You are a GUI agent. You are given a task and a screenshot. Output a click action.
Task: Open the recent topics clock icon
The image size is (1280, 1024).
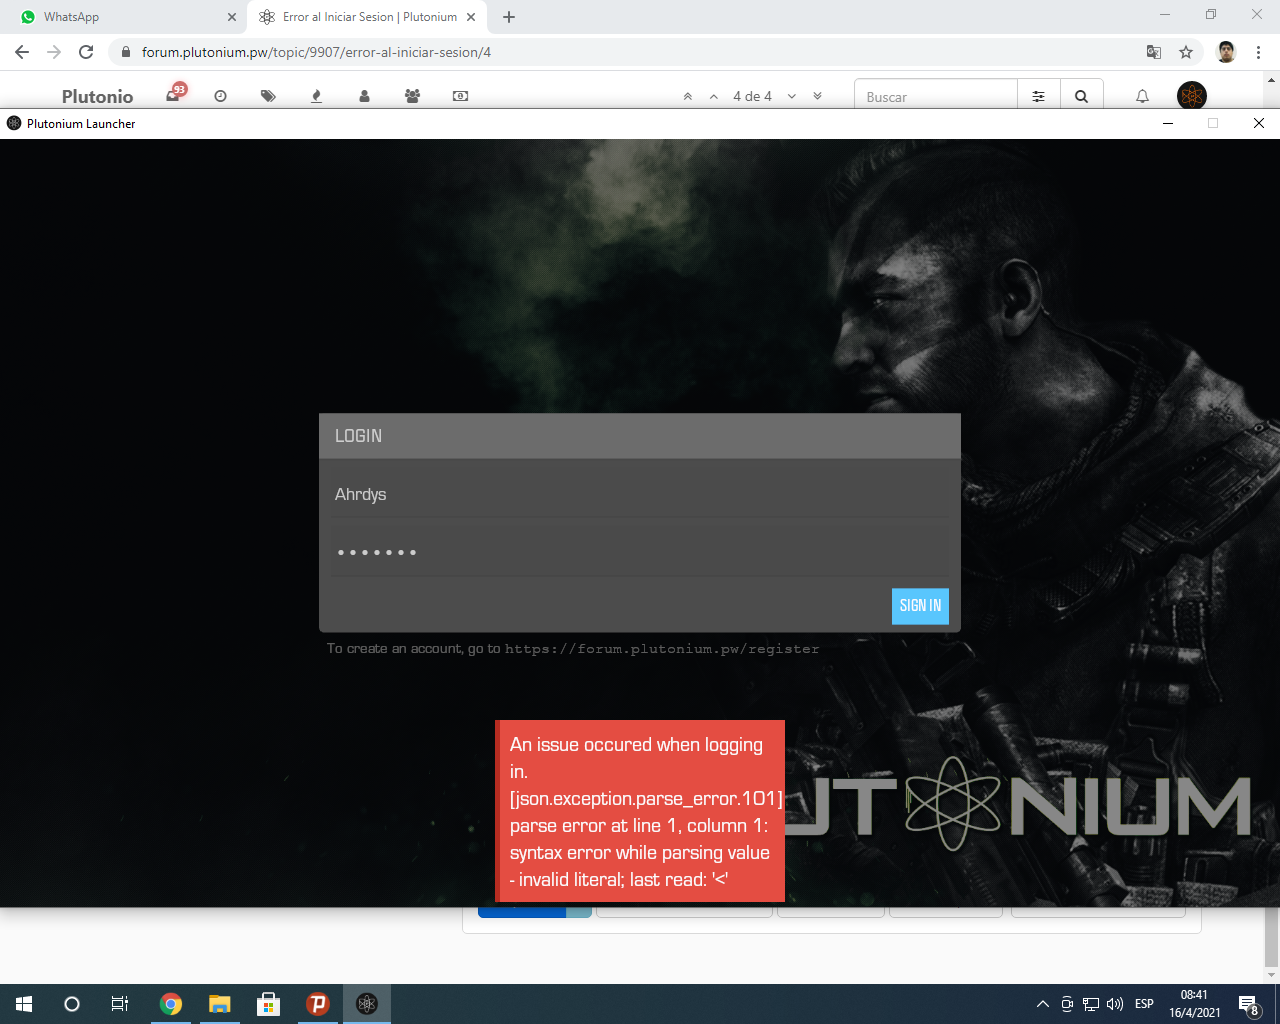pyautogui.click(x=221, y=96)
